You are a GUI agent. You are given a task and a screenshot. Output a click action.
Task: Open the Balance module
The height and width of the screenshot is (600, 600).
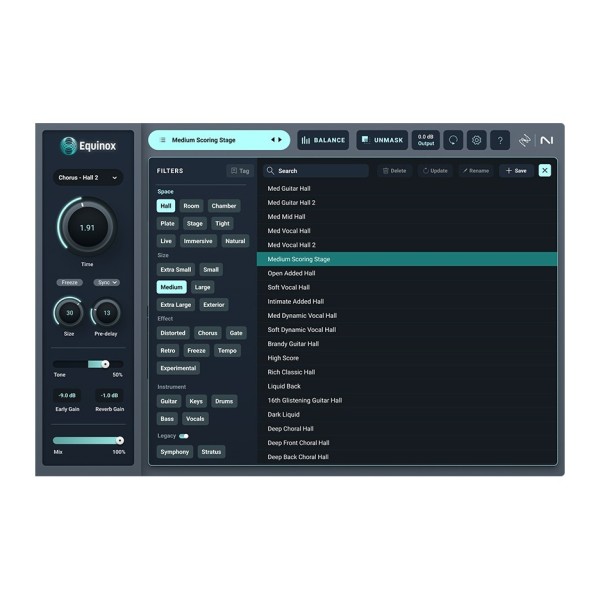[x=323, y=140]
